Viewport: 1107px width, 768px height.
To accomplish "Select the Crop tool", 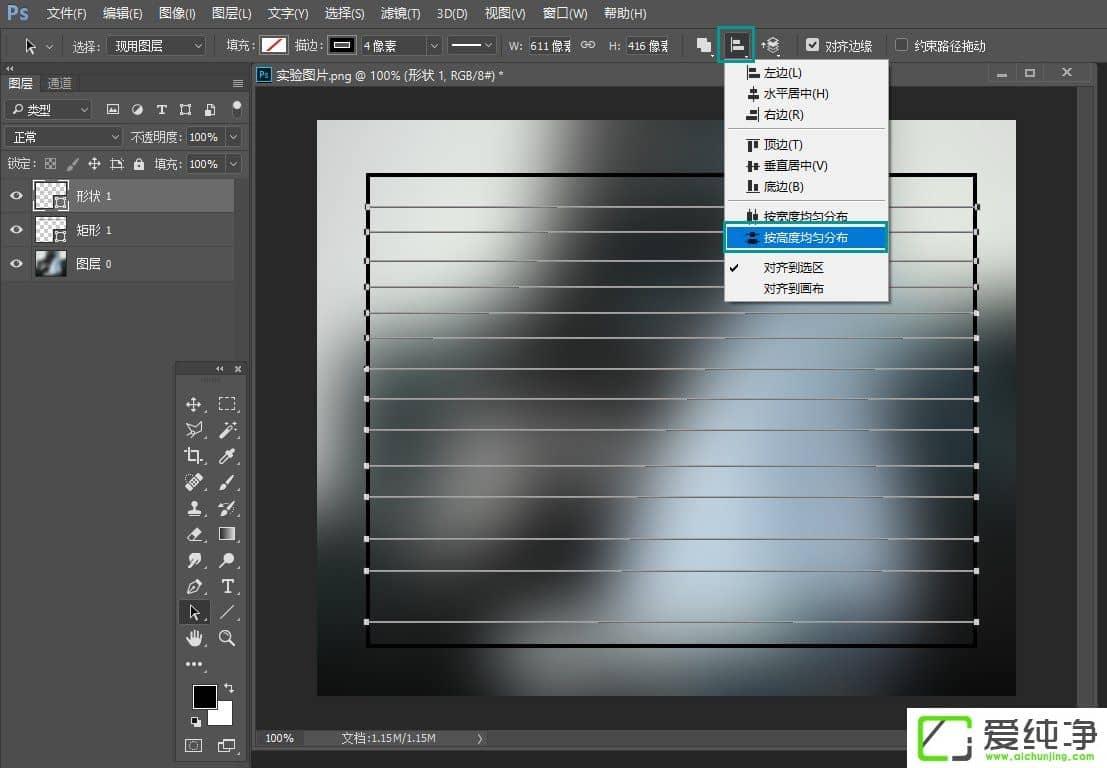I will pyautogui.click(x=194, y=455).
